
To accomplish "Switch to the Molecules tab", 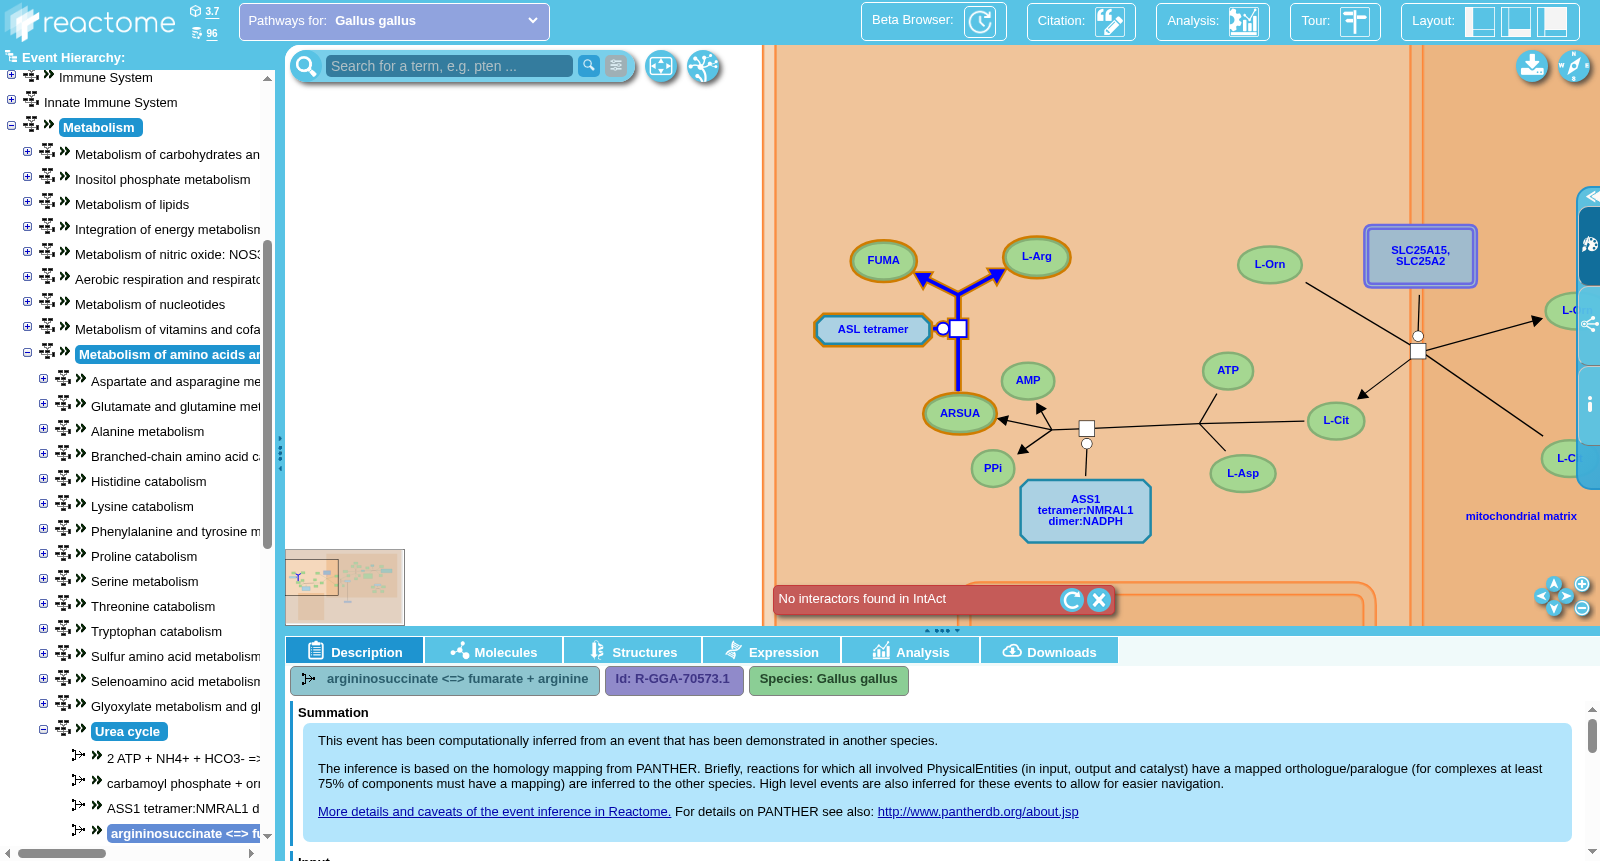I will click(x=493, y=651).
